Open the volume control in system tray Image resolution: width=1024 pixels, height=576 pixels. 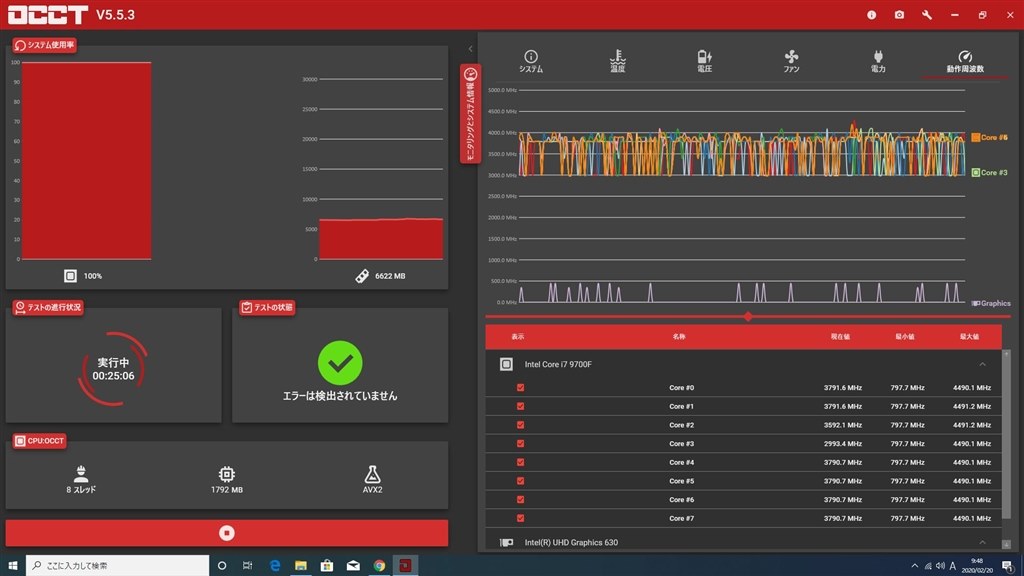(940, 566)
